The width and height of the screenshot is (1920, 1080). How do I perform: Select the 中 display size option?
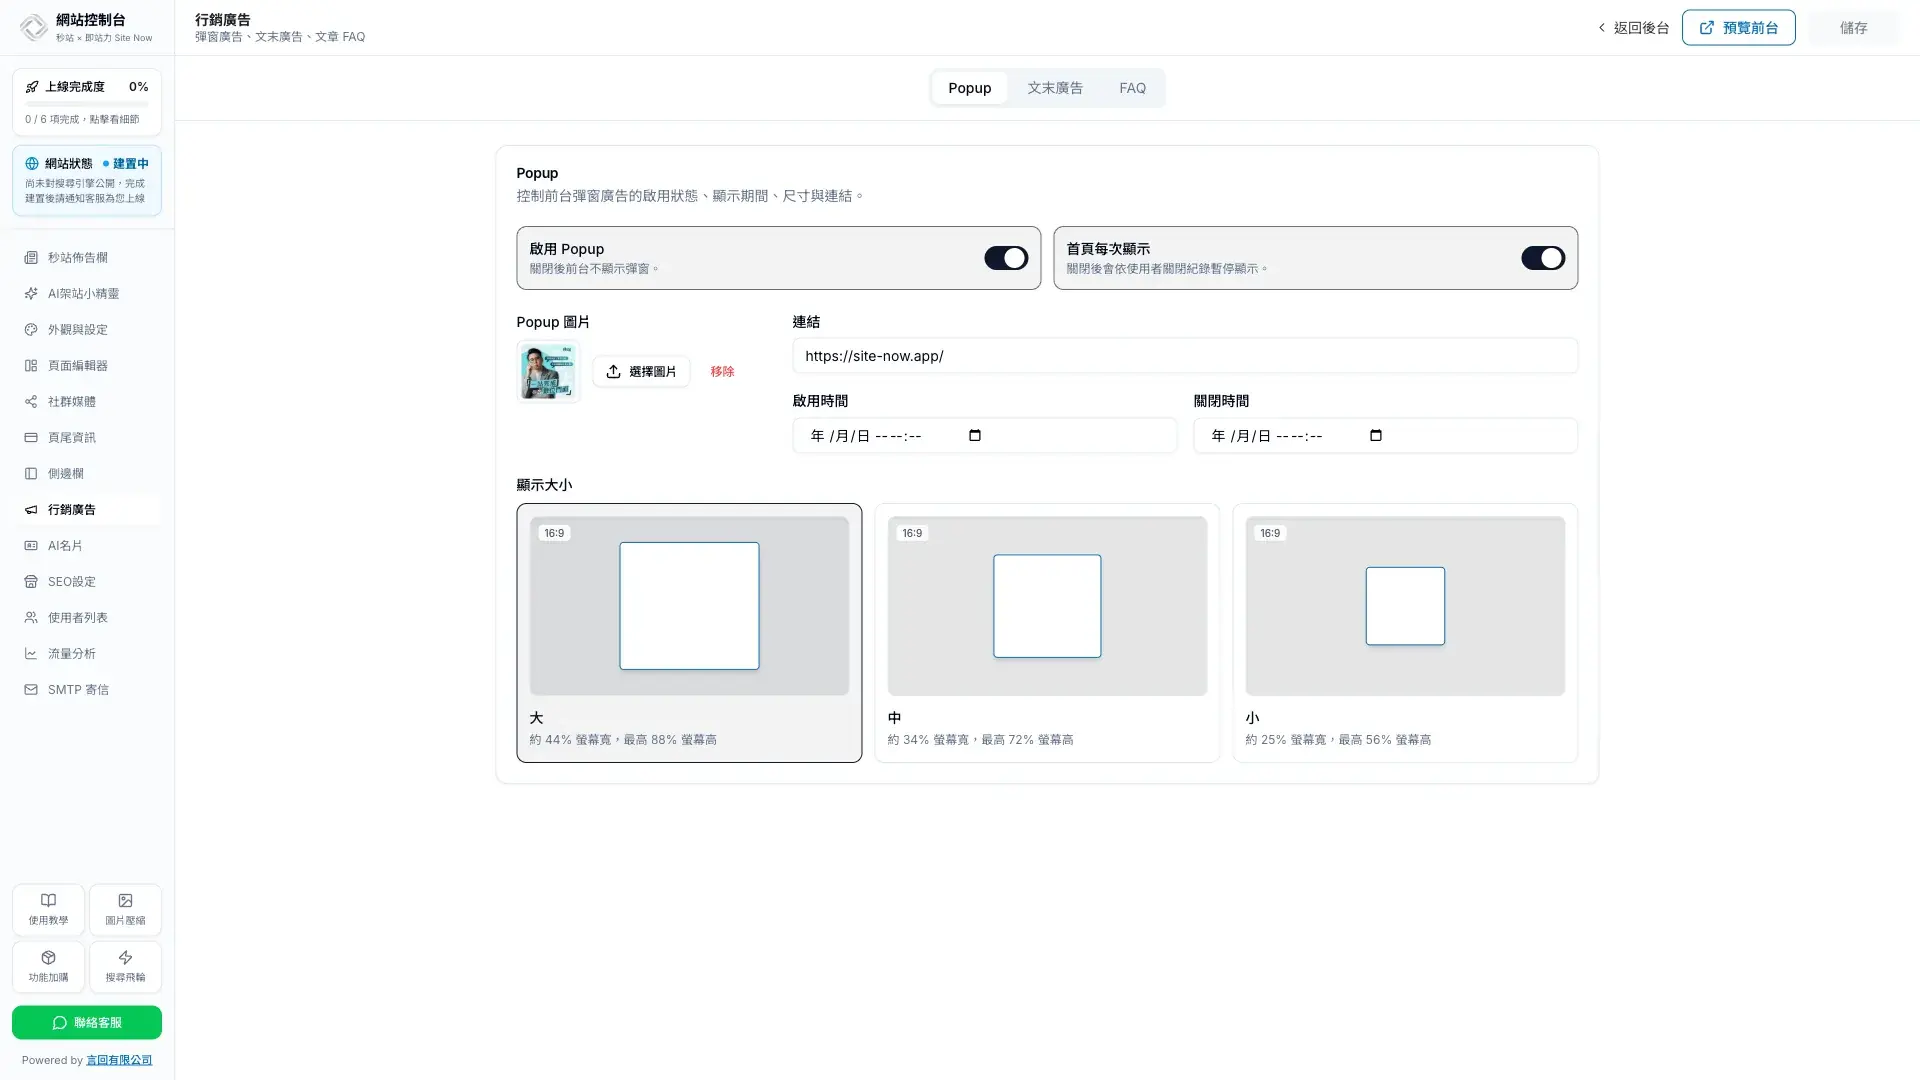coord(1047,633)
